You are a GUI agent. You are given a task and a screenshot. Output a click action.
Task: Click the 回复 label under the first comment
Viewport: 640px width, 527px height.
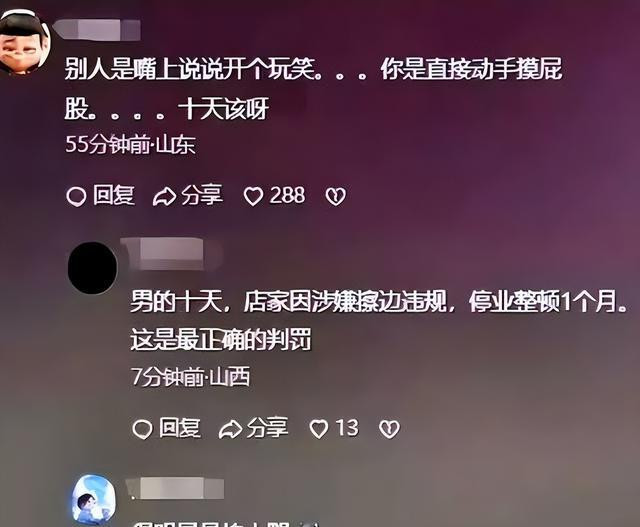click(113, 195)
